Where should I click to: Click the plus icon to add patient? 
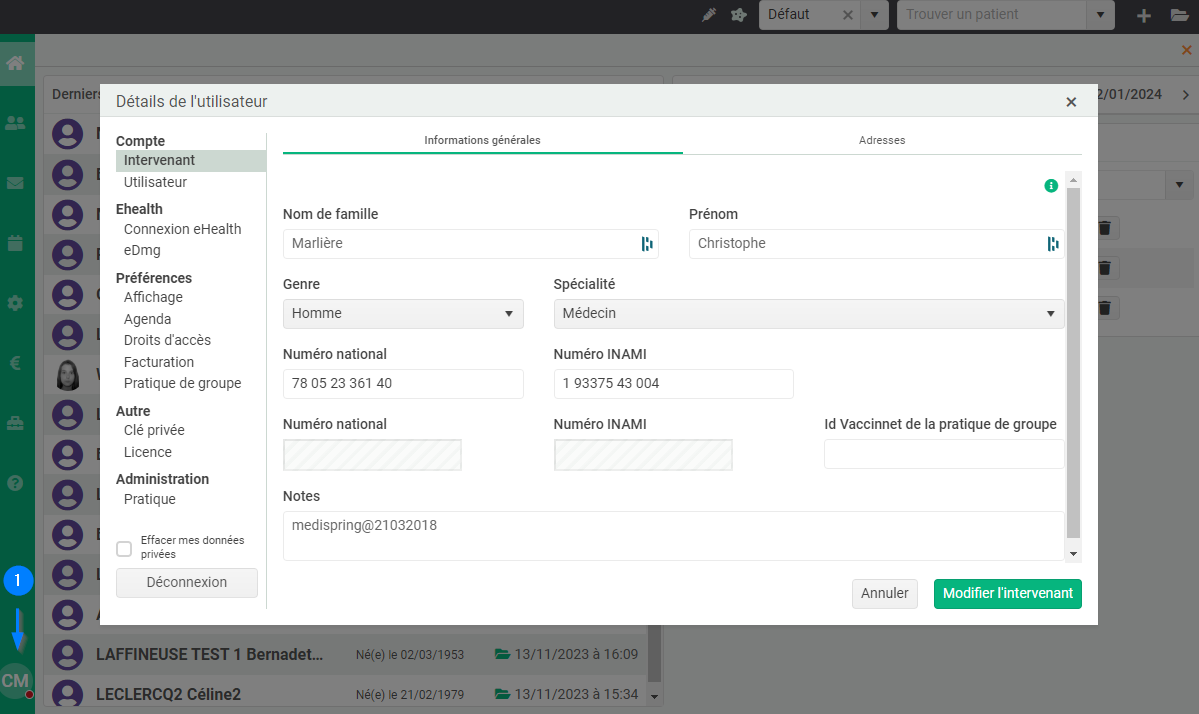[1143, 15]
